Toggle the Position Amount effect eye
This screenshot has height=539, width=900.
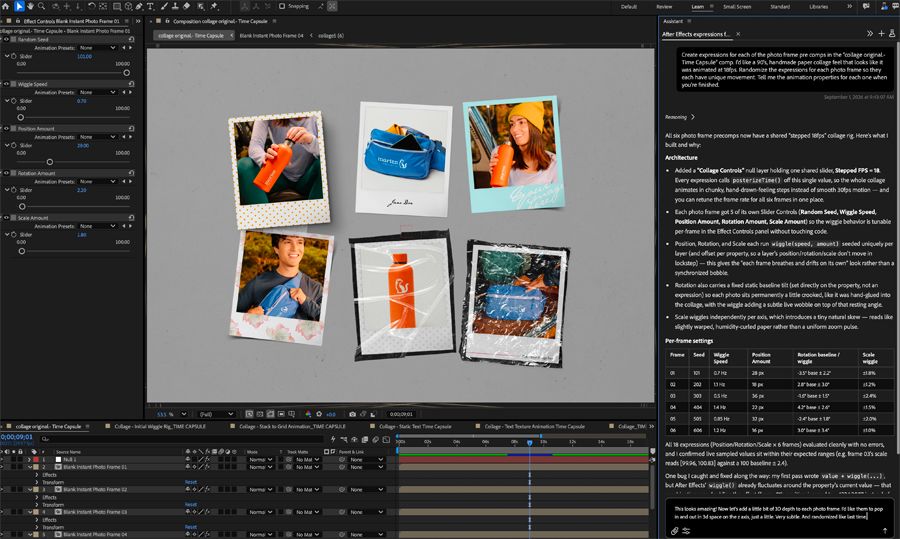(6, 129)
